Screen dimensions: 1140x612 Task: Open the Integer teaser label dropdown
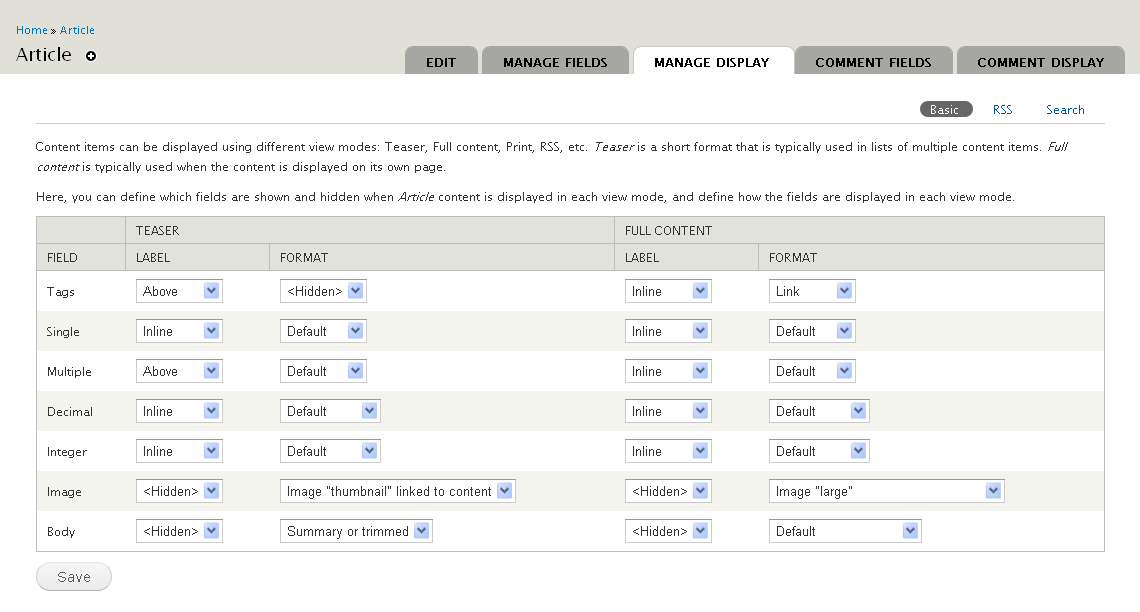179,450
